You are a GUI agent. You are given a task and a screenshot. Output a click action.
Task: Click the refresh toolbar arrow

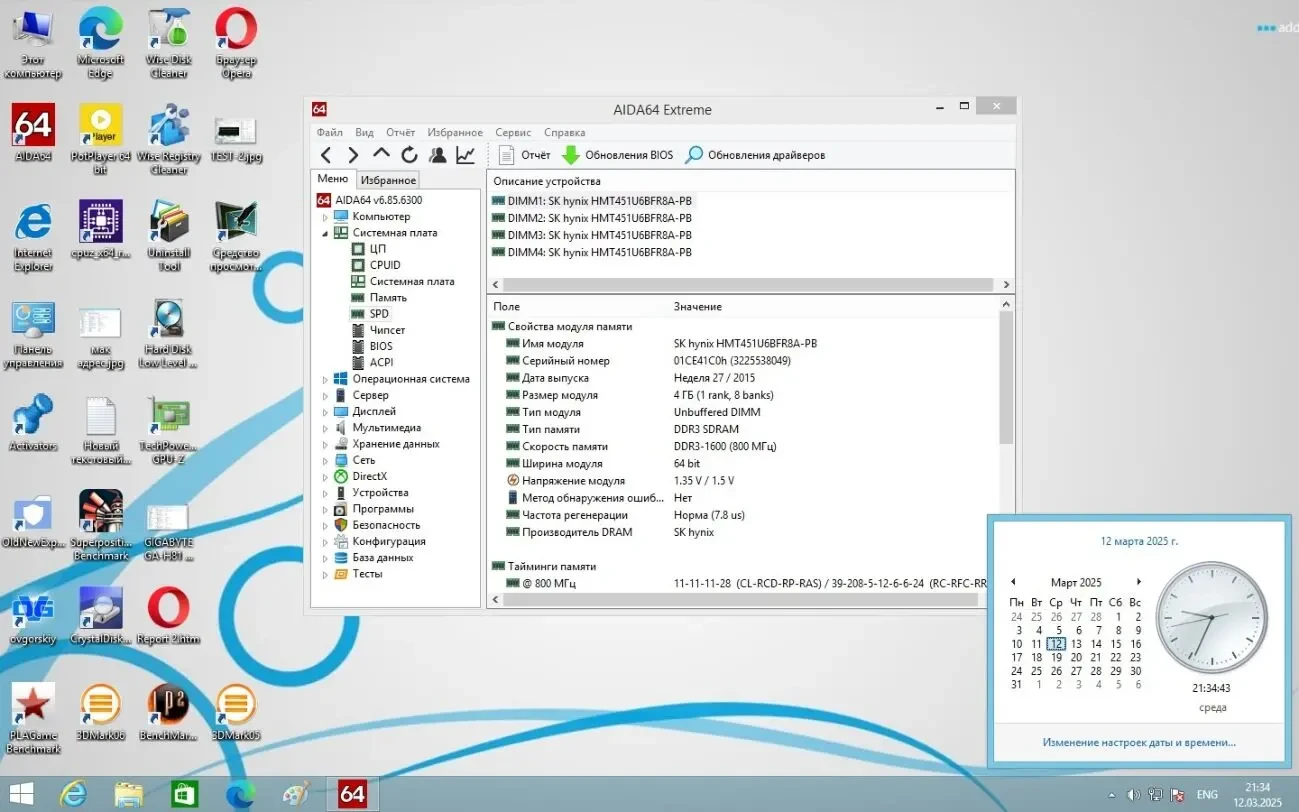coord(409,155)
